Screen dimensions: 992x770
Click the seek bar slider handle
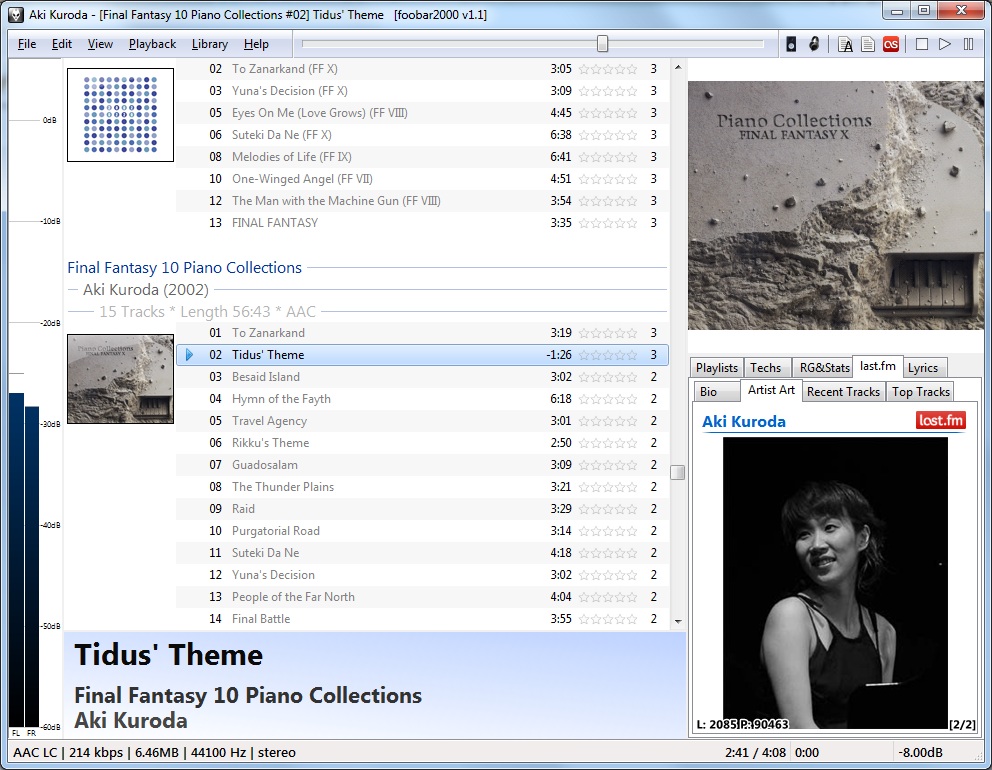coord(602,44)
